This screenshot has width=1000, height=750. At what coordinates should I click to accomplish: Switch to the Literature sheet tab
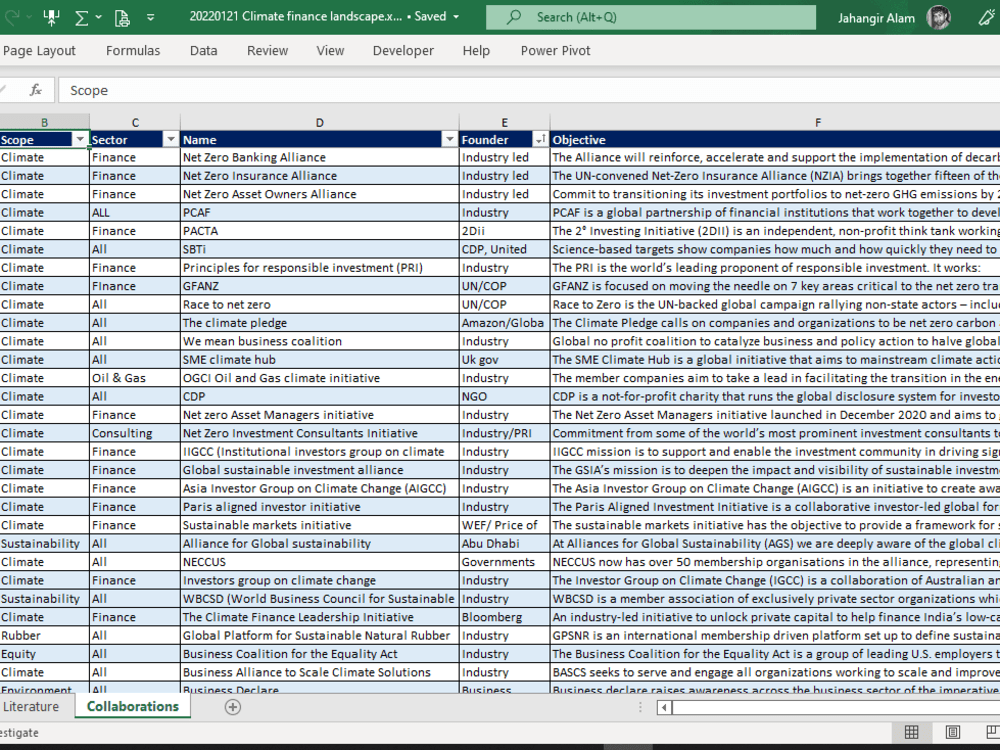32,707
